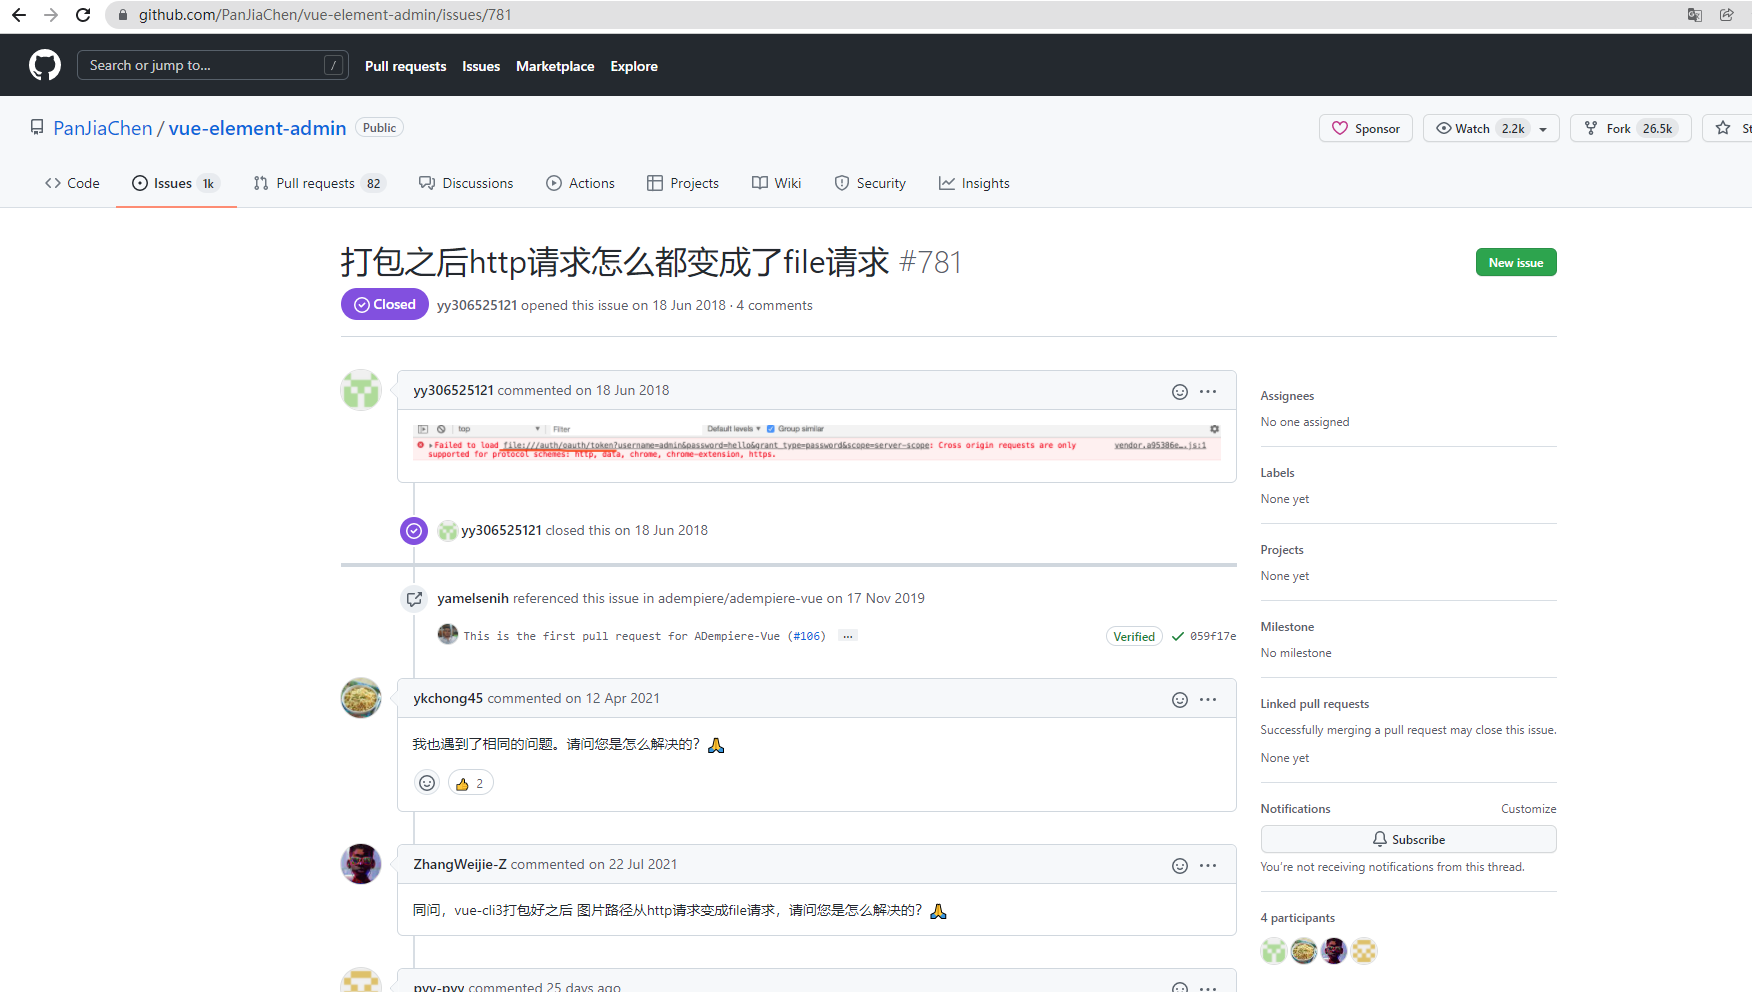Image resolution: width=1752 pixels, height=992 pixels.
Task: Click the browser address bar URL
Action: (x=325, y=15)
